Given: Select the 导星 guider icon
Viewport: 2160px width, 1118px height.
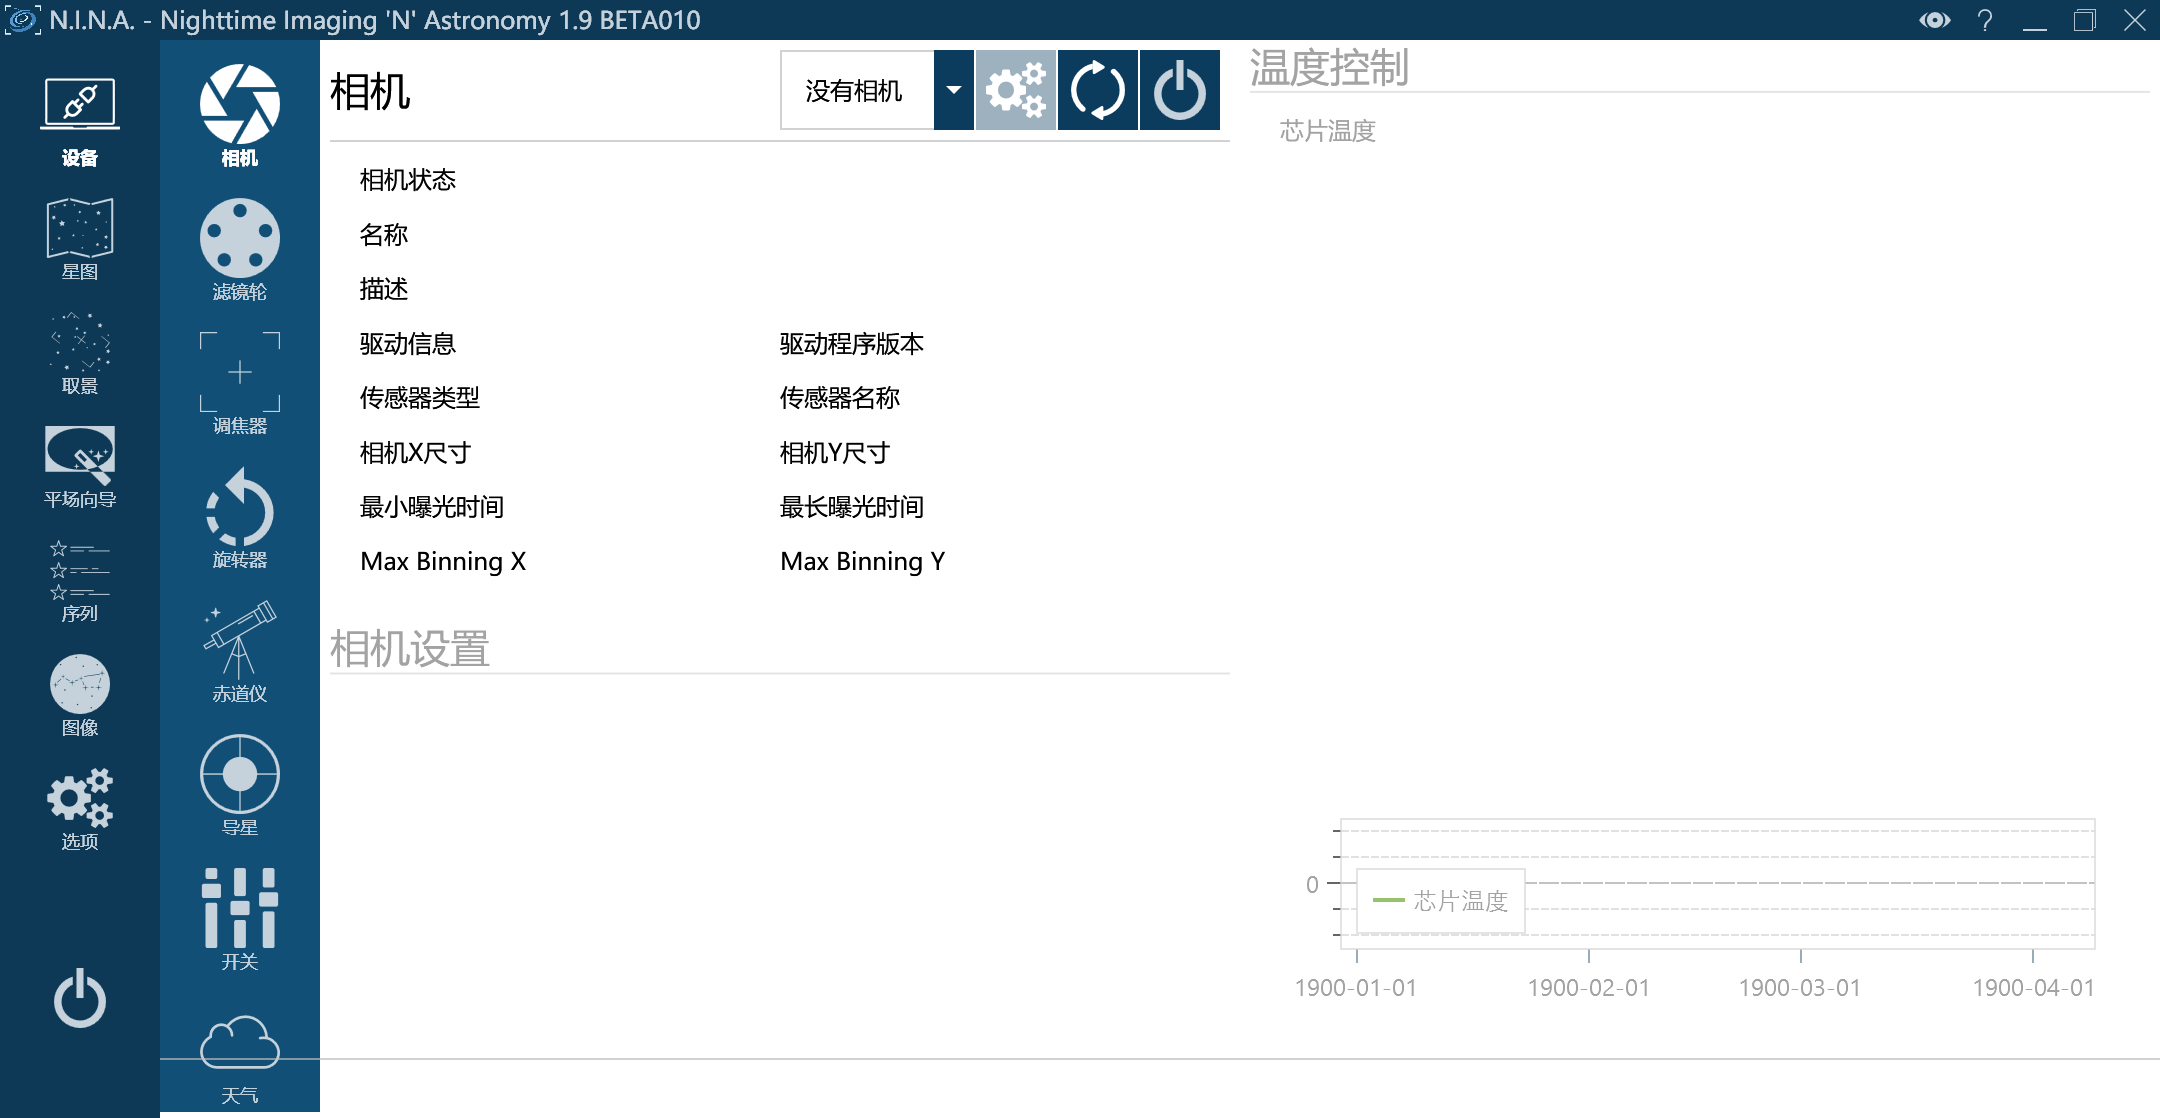Looking at the screenshot, I should (x=240, y=785).
